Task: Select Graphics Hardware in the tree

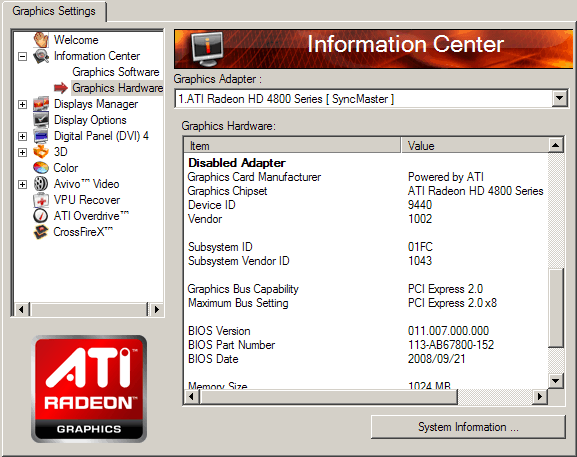Action: coord(117,88)
